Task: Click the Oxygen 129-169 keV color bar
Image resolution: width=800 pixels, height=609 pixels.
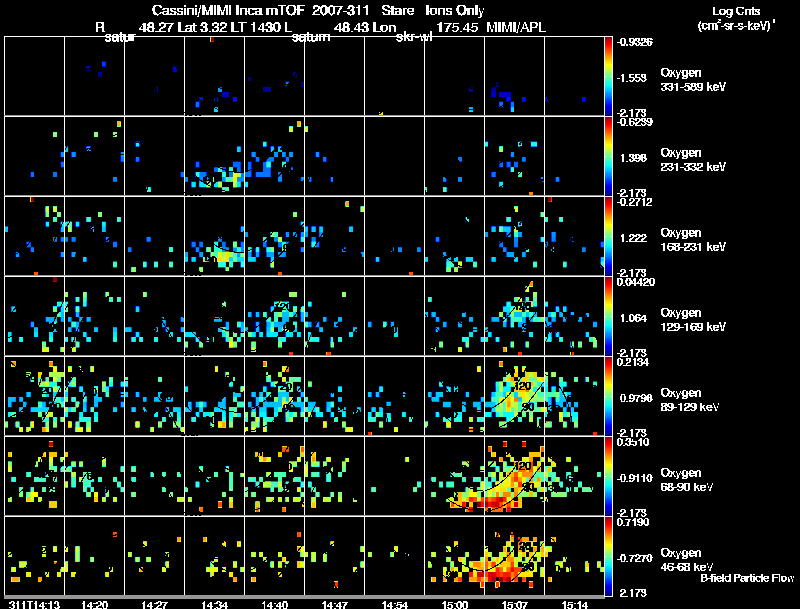Action: coord(608,316)
